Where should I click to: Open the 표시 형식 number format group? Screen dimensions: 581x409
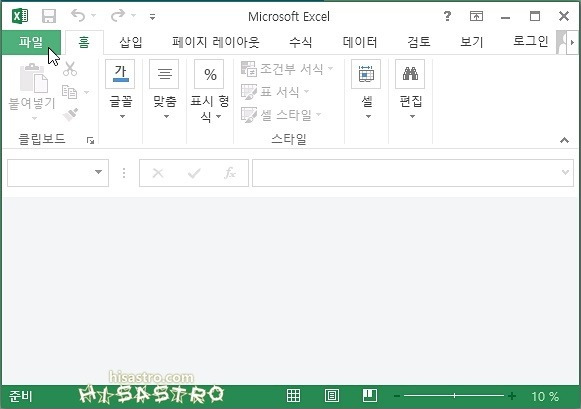(209, 91)
